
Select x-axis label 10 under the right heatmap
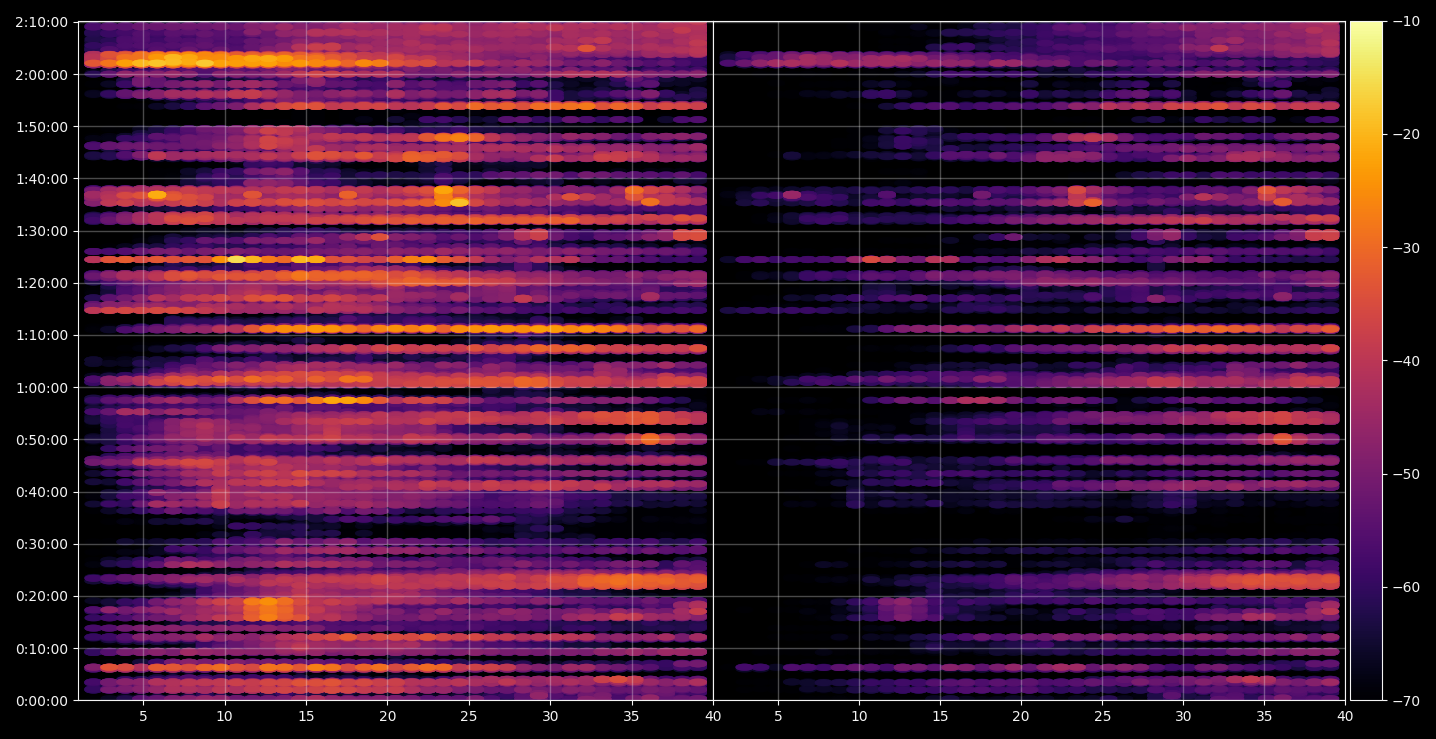click(858, 716)
